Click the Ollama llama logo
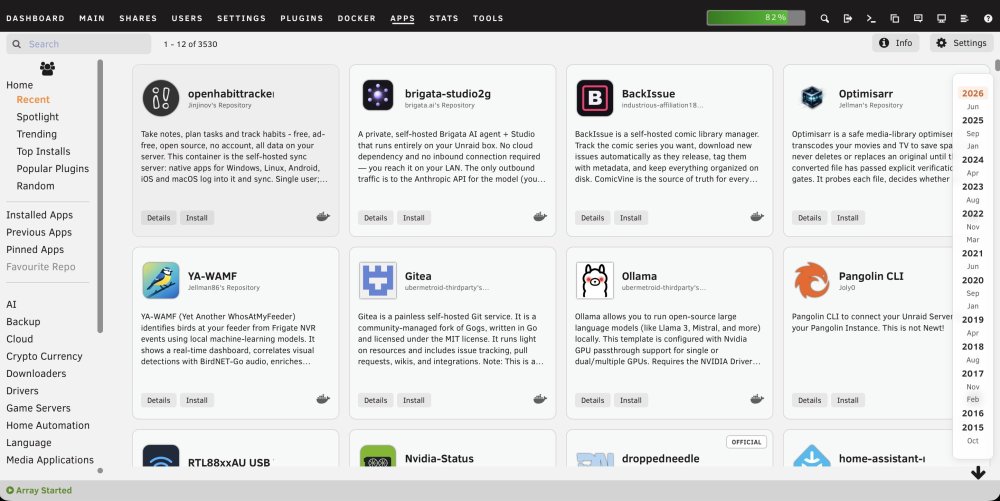Image resolution: width=1000 pixels, height=501 pixels. point(594,280)
